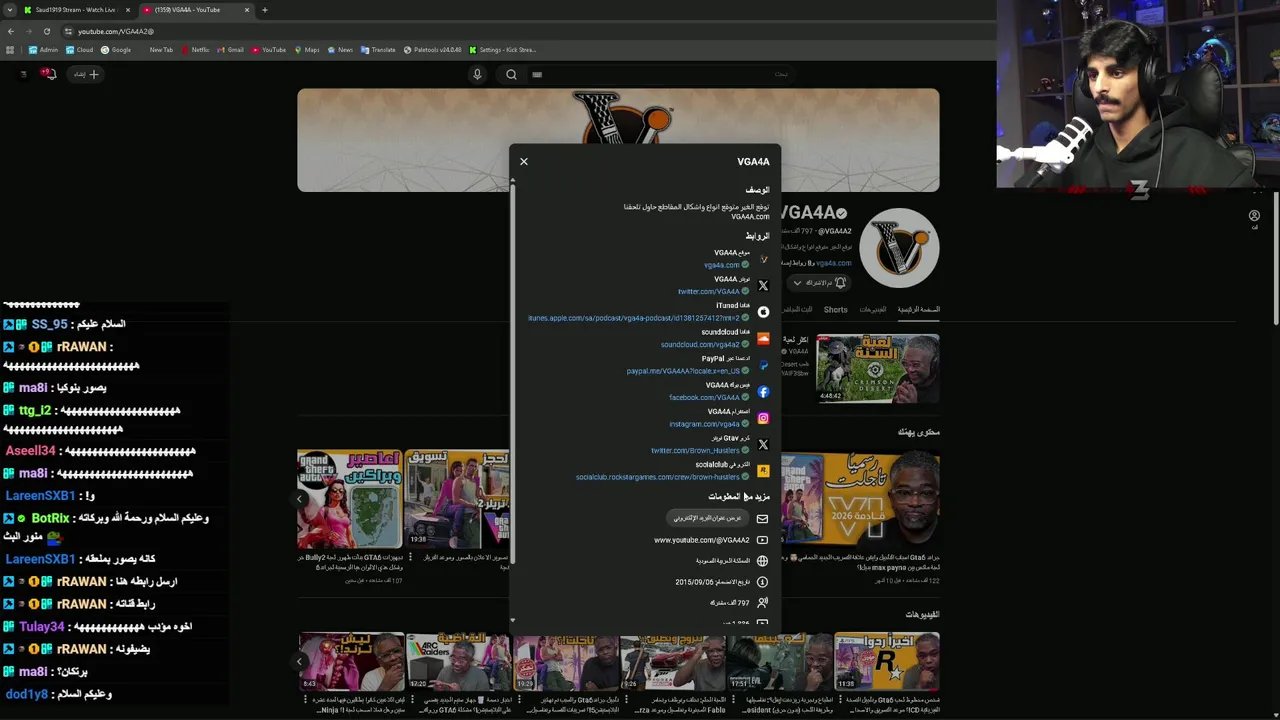Image resolution: width=1280 pixels, height=720 pixels.
Task: Click the envelope email icon
Action: pyautogui.click(x=762, y=519)
